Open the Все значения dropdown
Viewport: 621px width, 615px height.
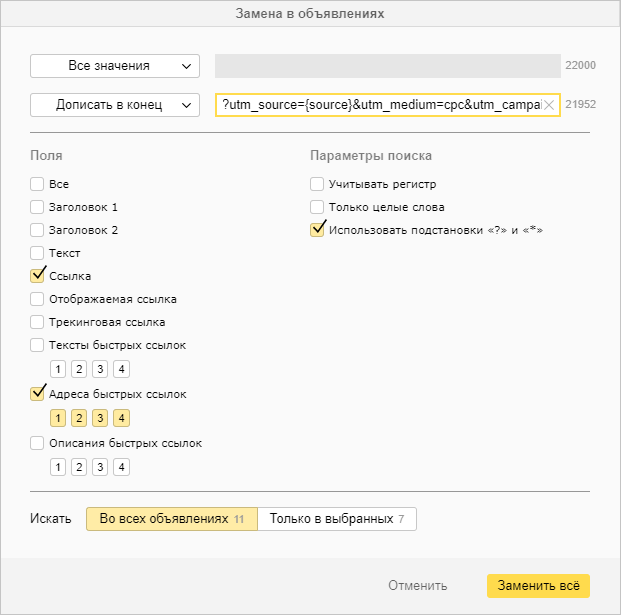click(x=115, y=66)
